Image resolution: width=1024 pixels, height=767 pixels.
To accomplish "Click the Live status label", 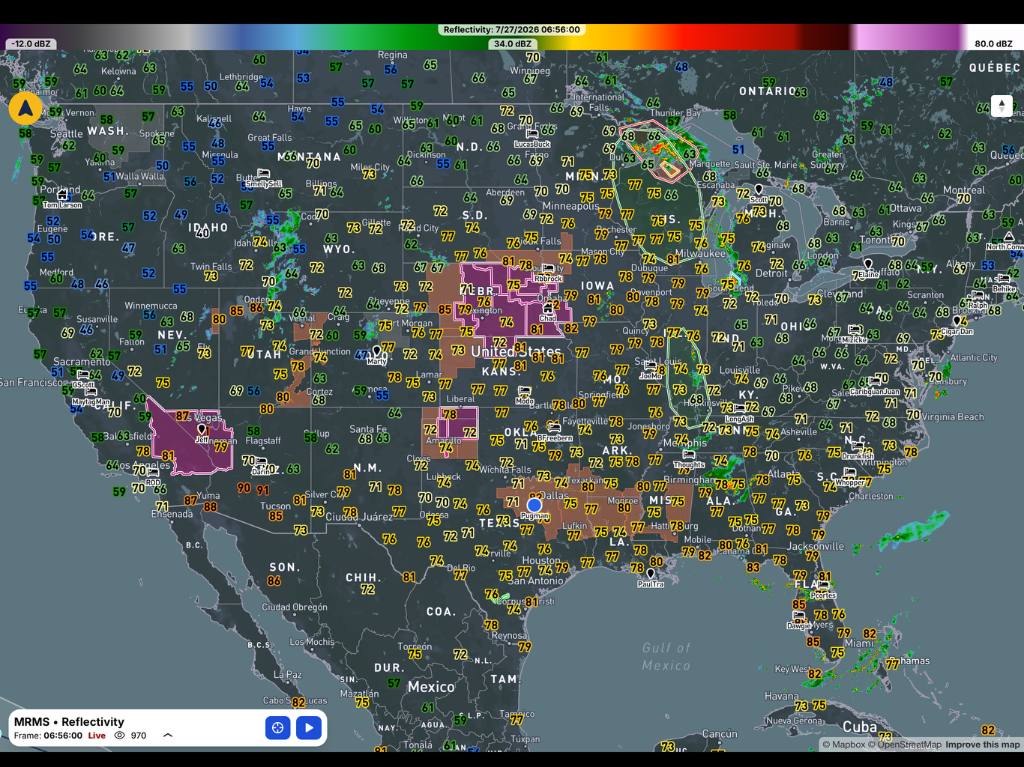I will pos(97,736).
